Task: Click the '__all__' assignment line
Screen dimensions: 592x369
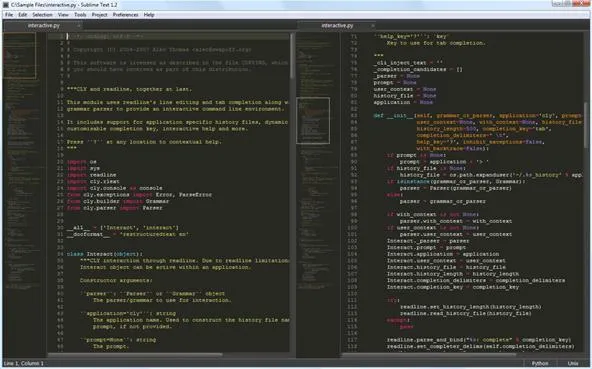Action: click(x=123, y=228)
